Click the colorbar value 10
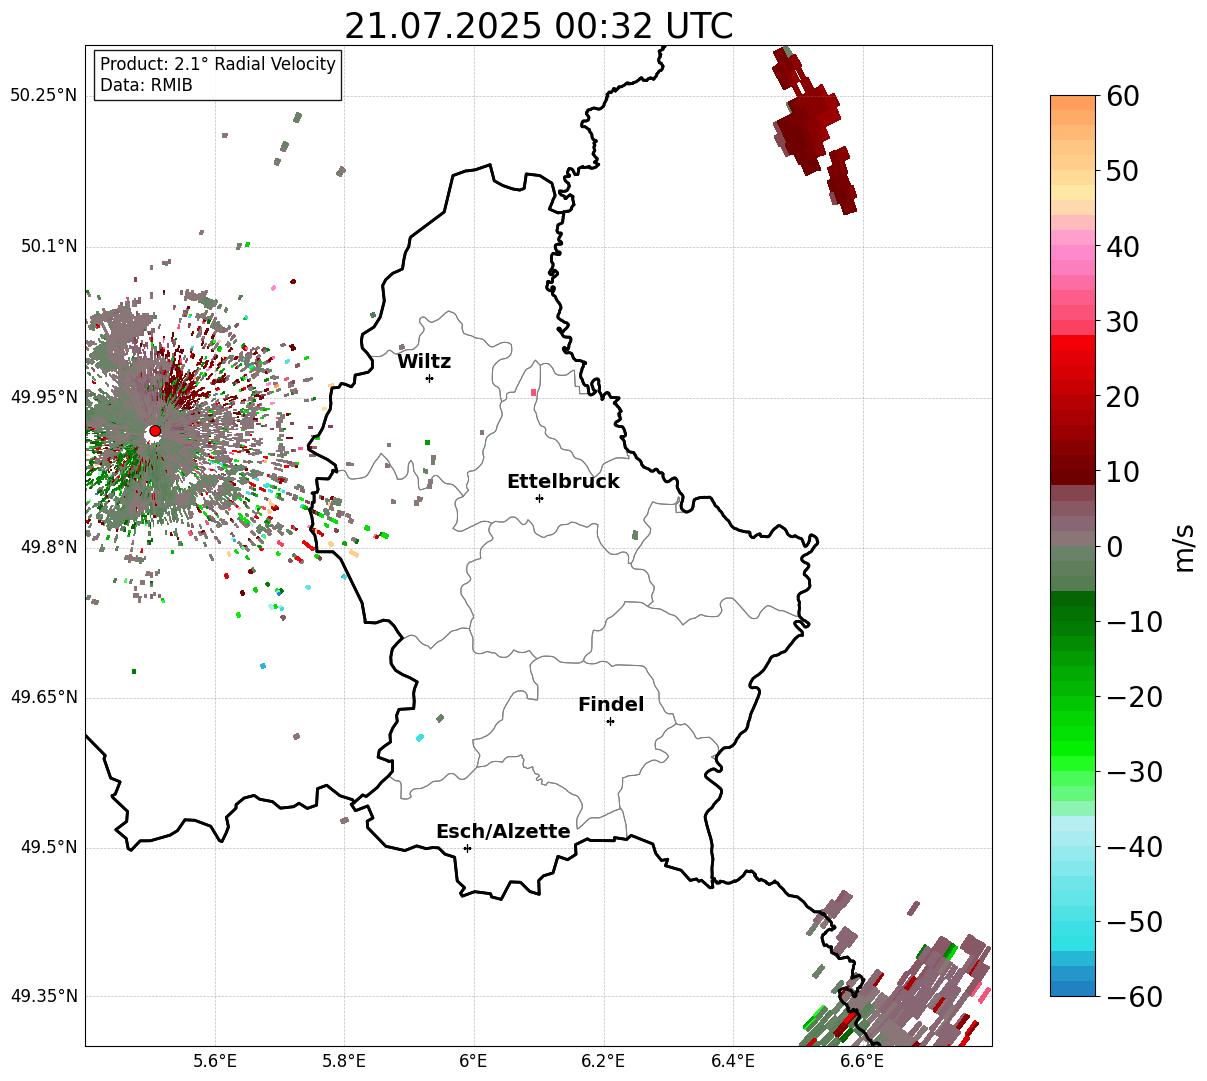Viewport: 1207px width, 1081px height. (1122, 472)
